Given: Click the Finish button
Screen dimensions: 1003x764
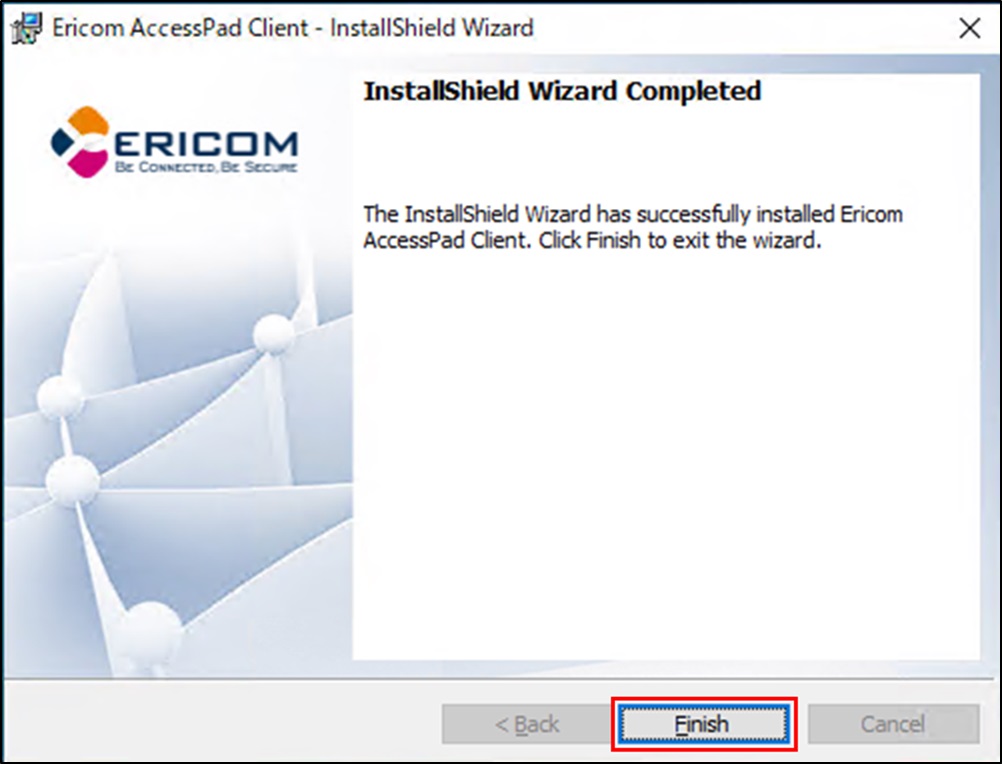Looking at the screenshot, I should pos(703,724).
